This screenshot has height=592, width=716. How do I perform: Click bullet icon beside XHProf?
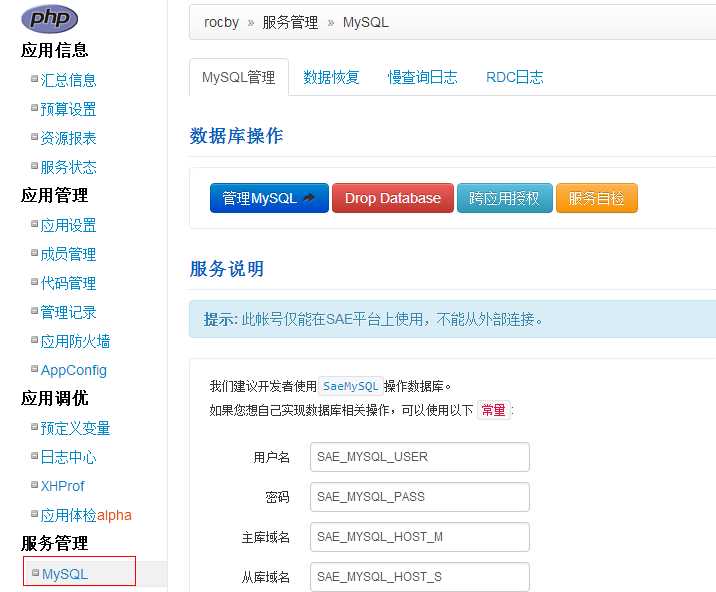[34, 485]
